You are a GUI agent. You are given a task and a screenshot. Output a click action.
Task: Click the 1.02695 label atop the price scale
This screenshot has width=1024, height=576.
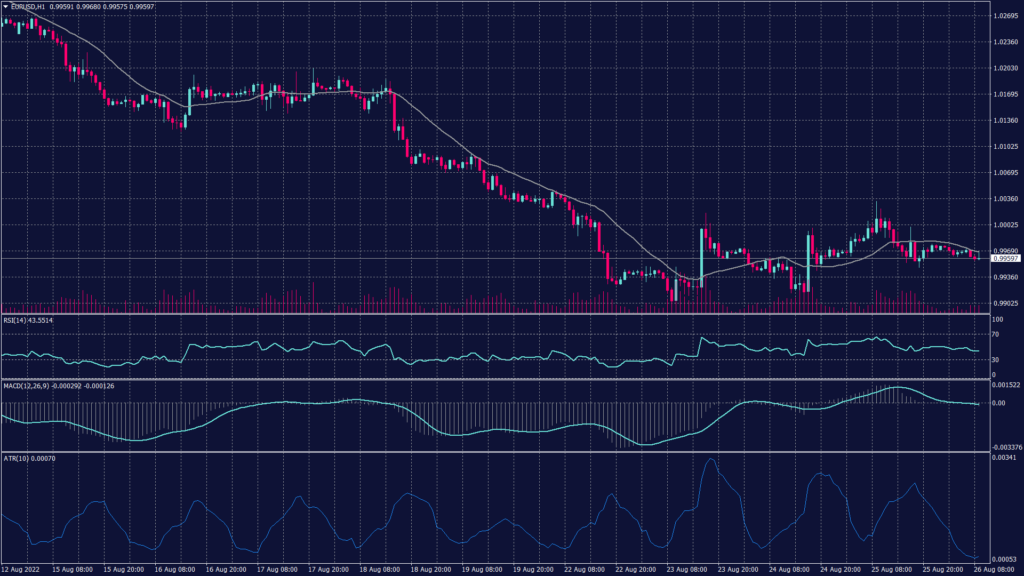click(1004, 16)
